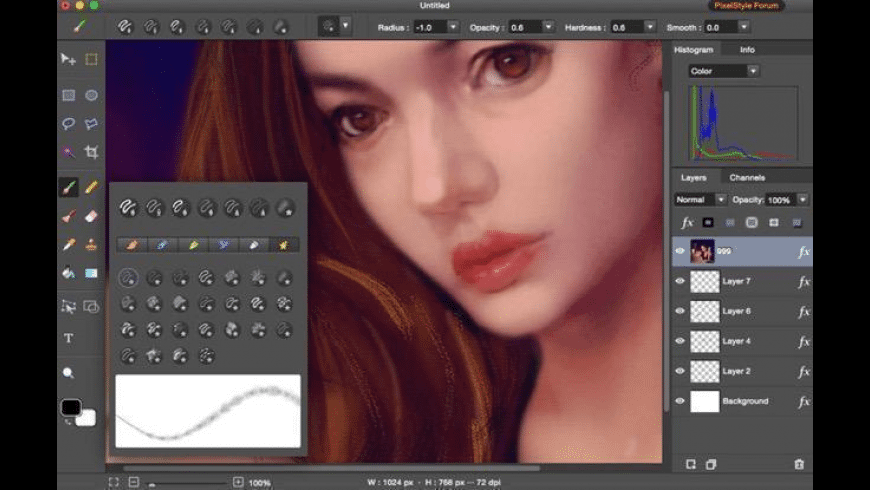Select the Elliptical marquee tool
Viewport: 870px width, 490px height.
[x=91, y=95]
